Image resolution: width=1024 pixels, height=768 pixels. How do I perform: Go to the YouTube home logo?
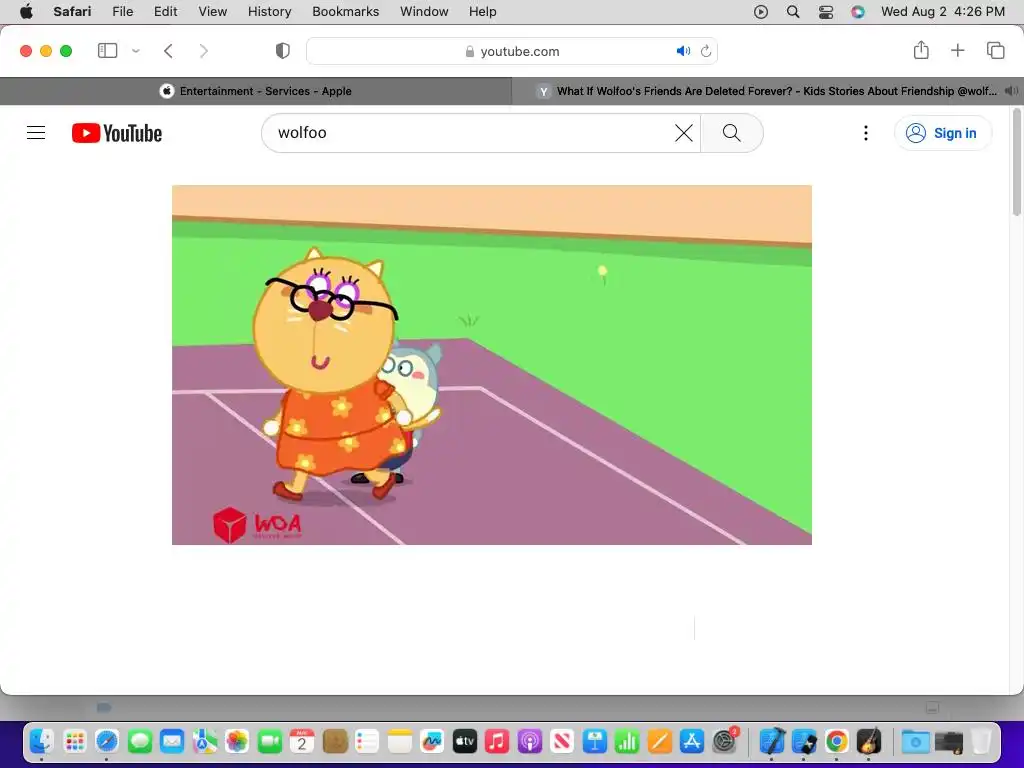pyautogui.click(x=117, y=133)
